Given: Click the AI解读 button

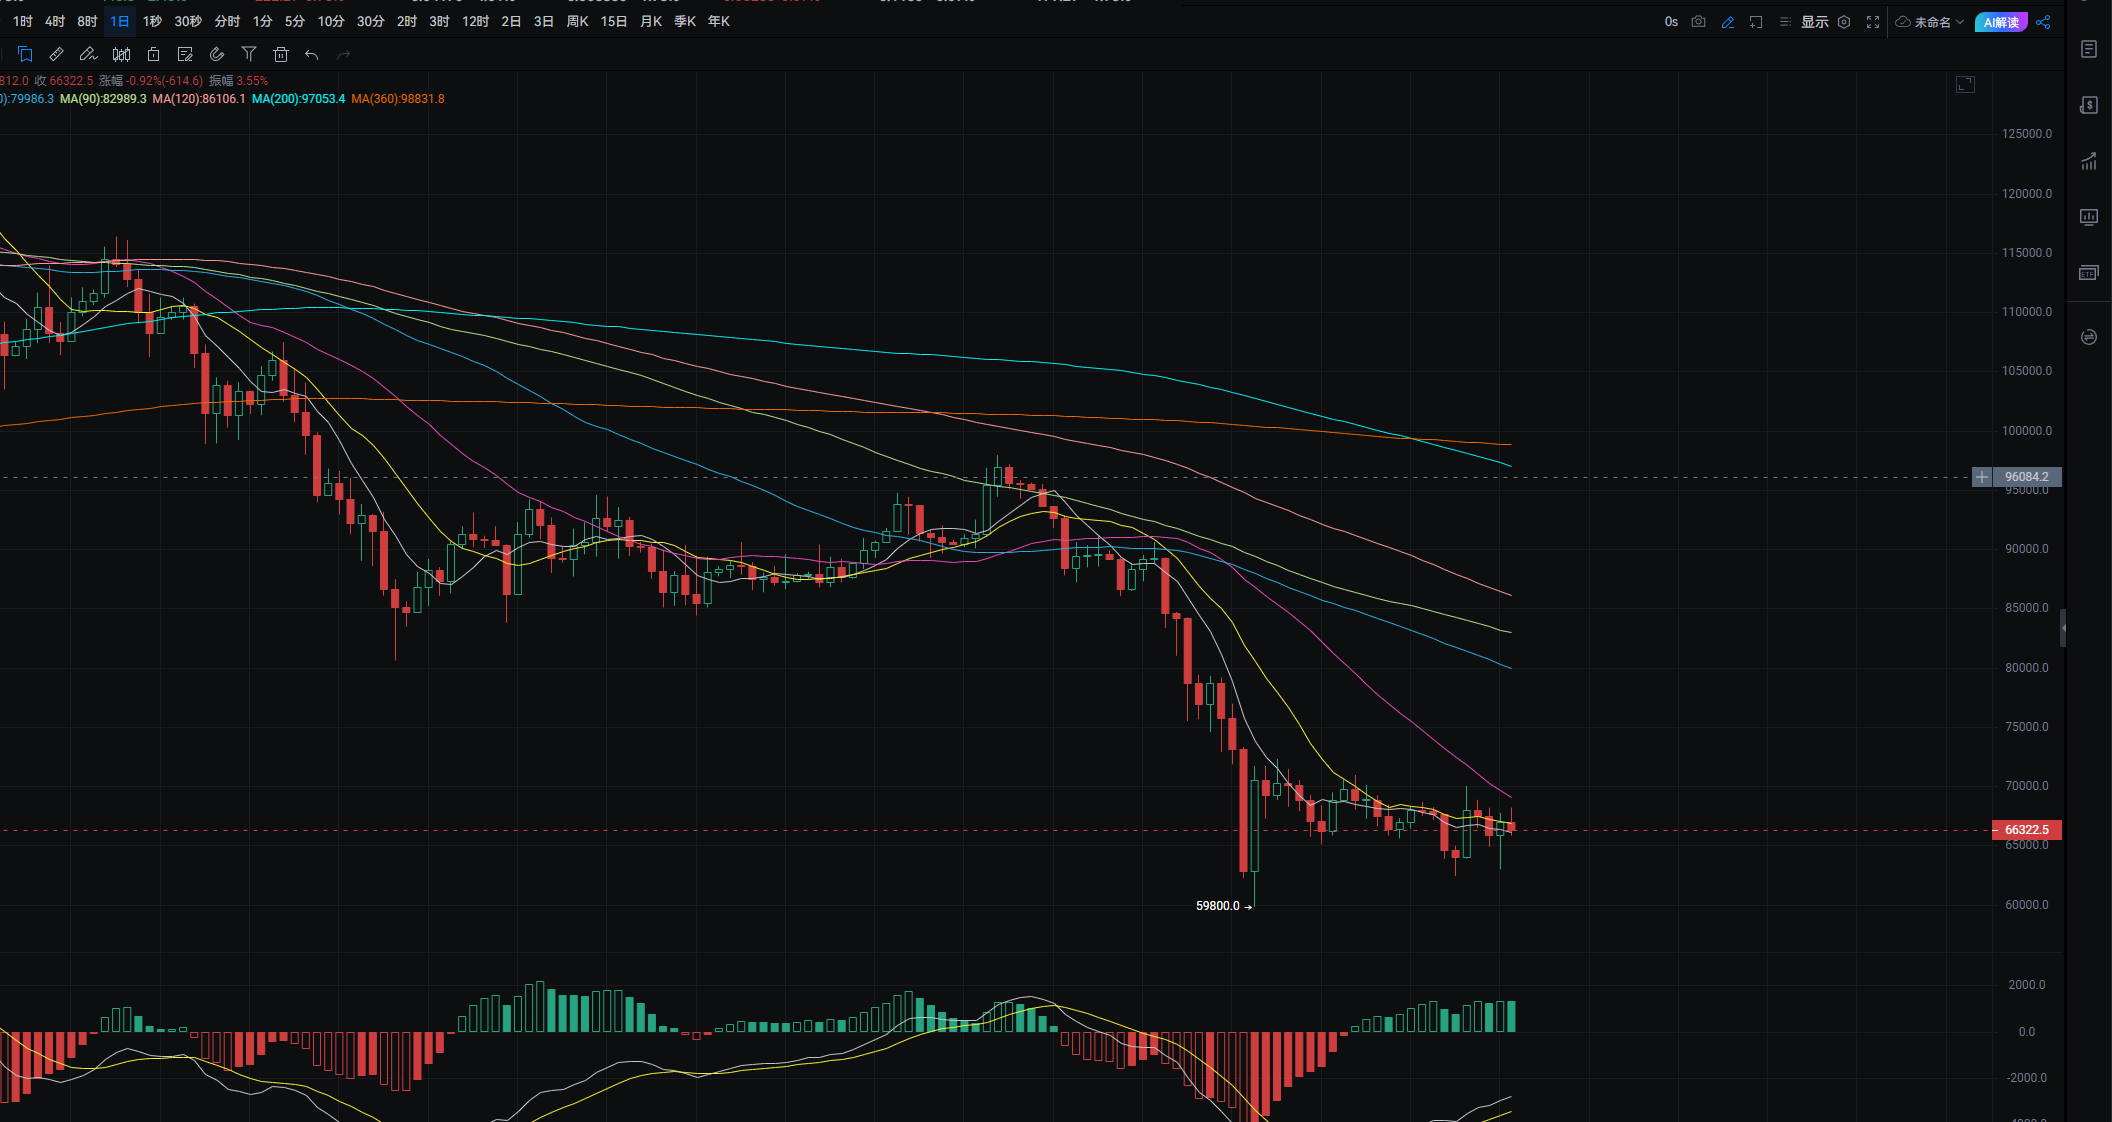Looking at the screenshot, I should click(2001, 22).
